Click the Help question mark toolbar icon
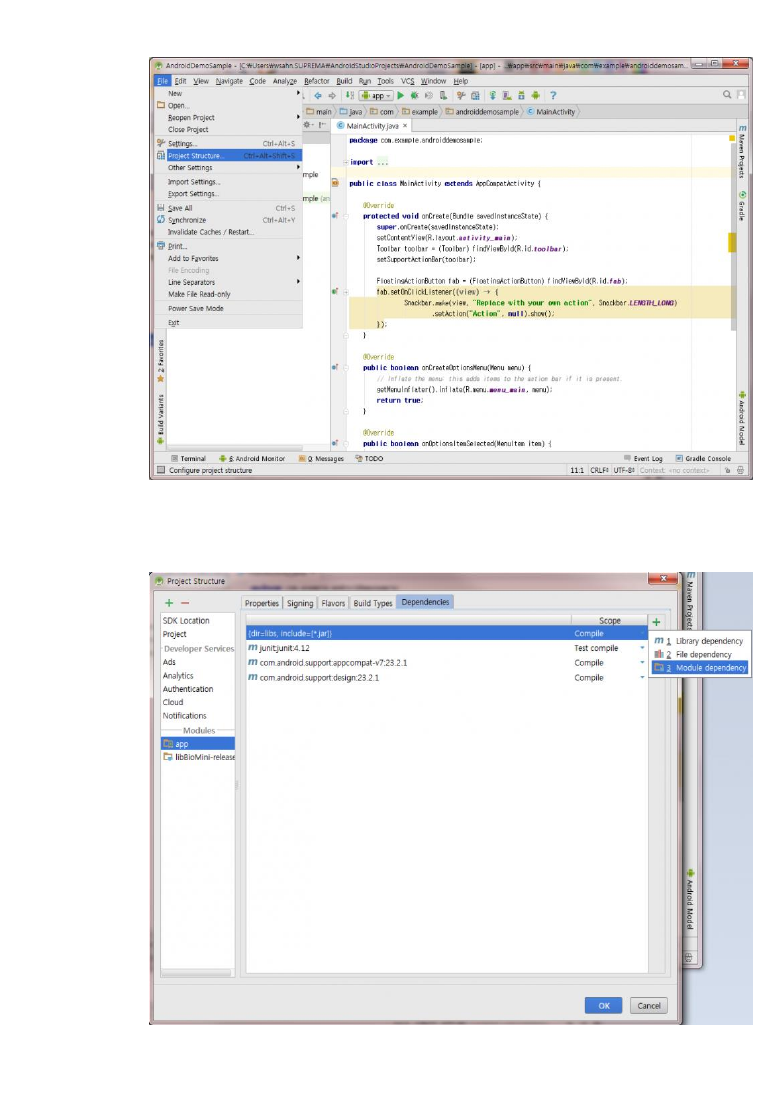This screenshot has height=1107, width=761. click(553, 95)
